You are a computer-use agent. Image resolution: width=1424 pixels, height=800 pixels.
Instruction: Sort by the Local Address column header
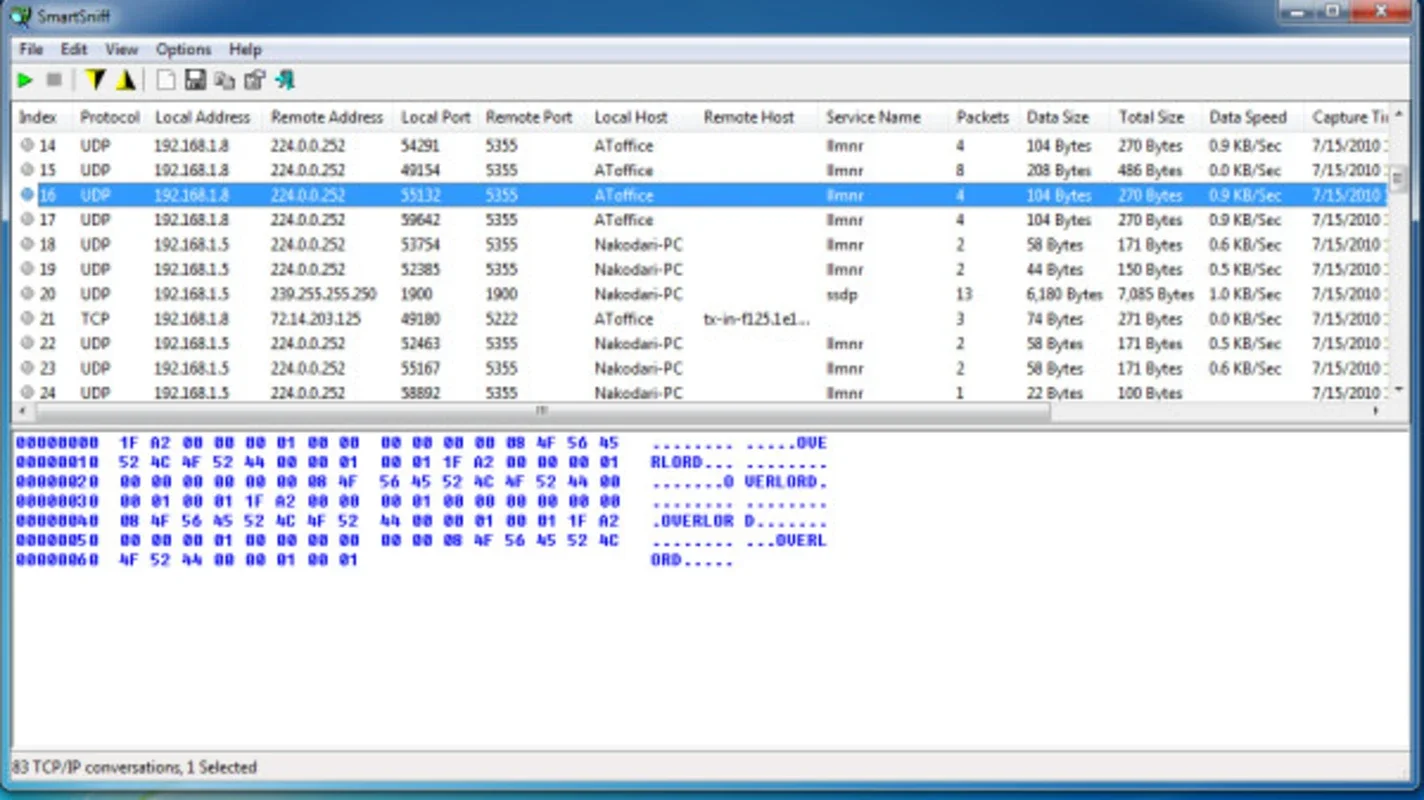click(x=203, y=117)
